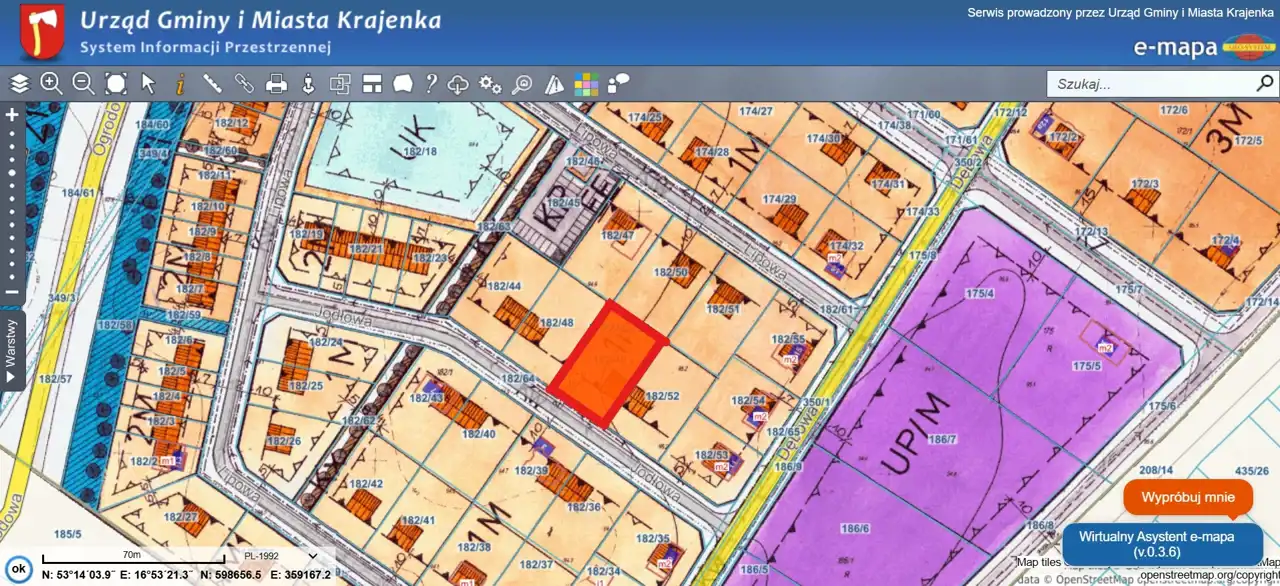
Task: Open the settings gears icon
Action: (490, 84)
